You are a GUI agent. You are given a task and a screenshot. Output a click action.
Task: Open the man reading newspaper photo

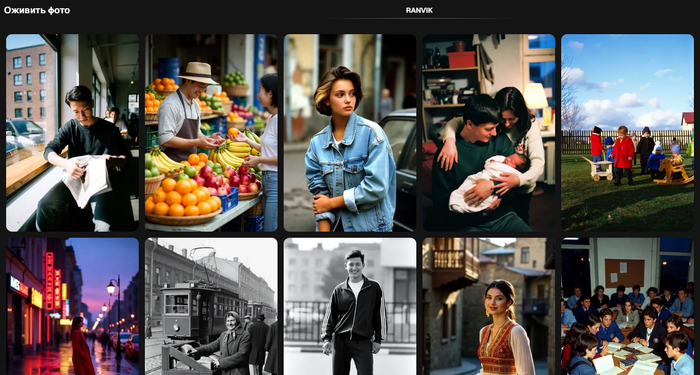click(x=72, y=133)
